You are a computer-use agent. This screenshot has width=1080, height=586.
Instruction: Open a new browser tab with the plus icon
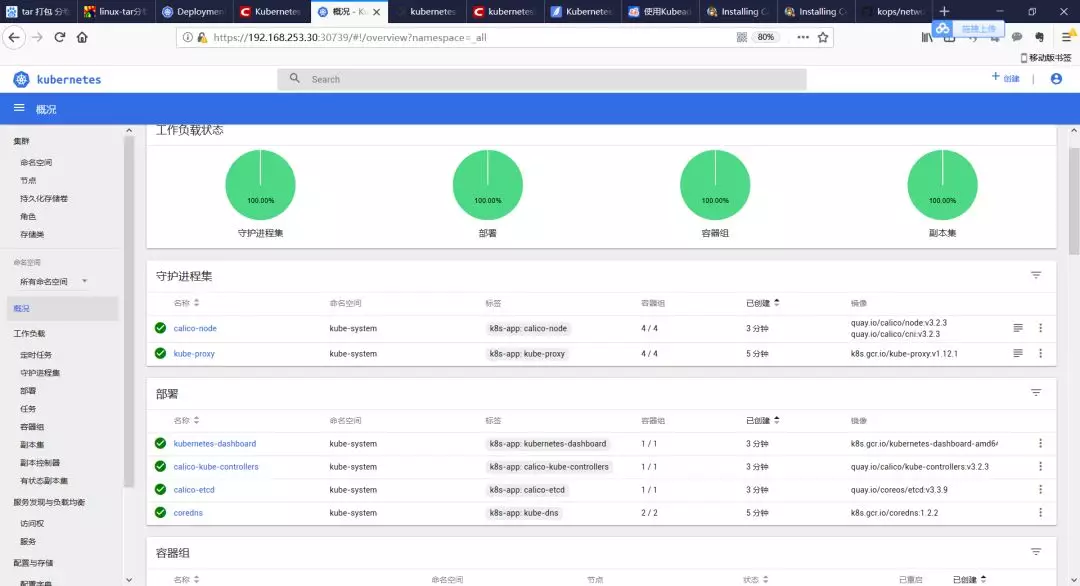(x=944, y=11)
